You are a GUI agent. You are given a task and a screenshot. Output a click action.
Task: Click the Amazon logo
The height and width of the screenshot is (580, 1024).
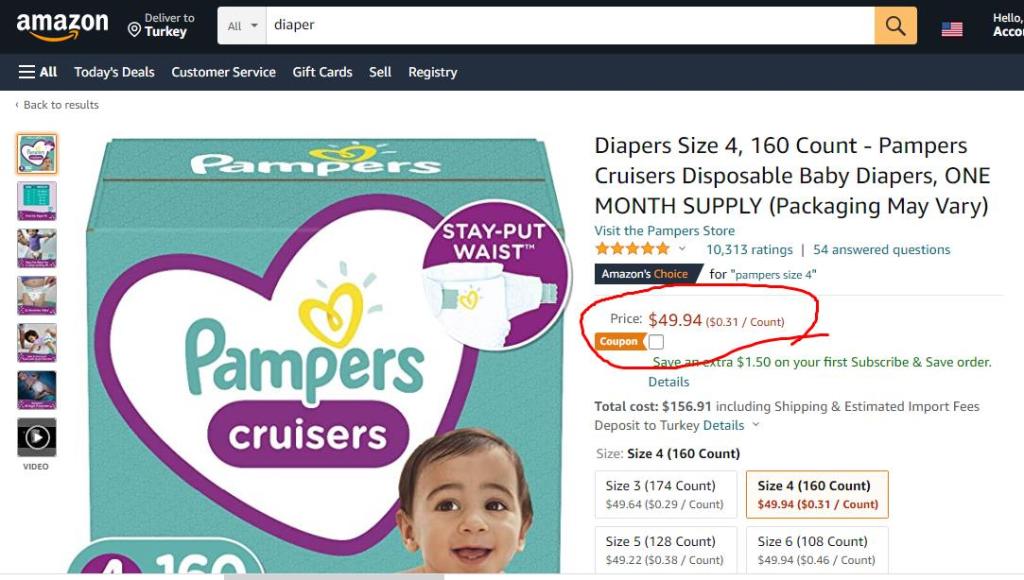click(62, 25)
